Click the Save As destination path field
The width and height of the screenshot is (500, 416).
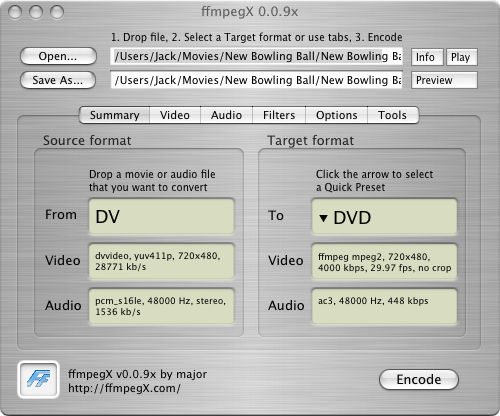[256, 80]
